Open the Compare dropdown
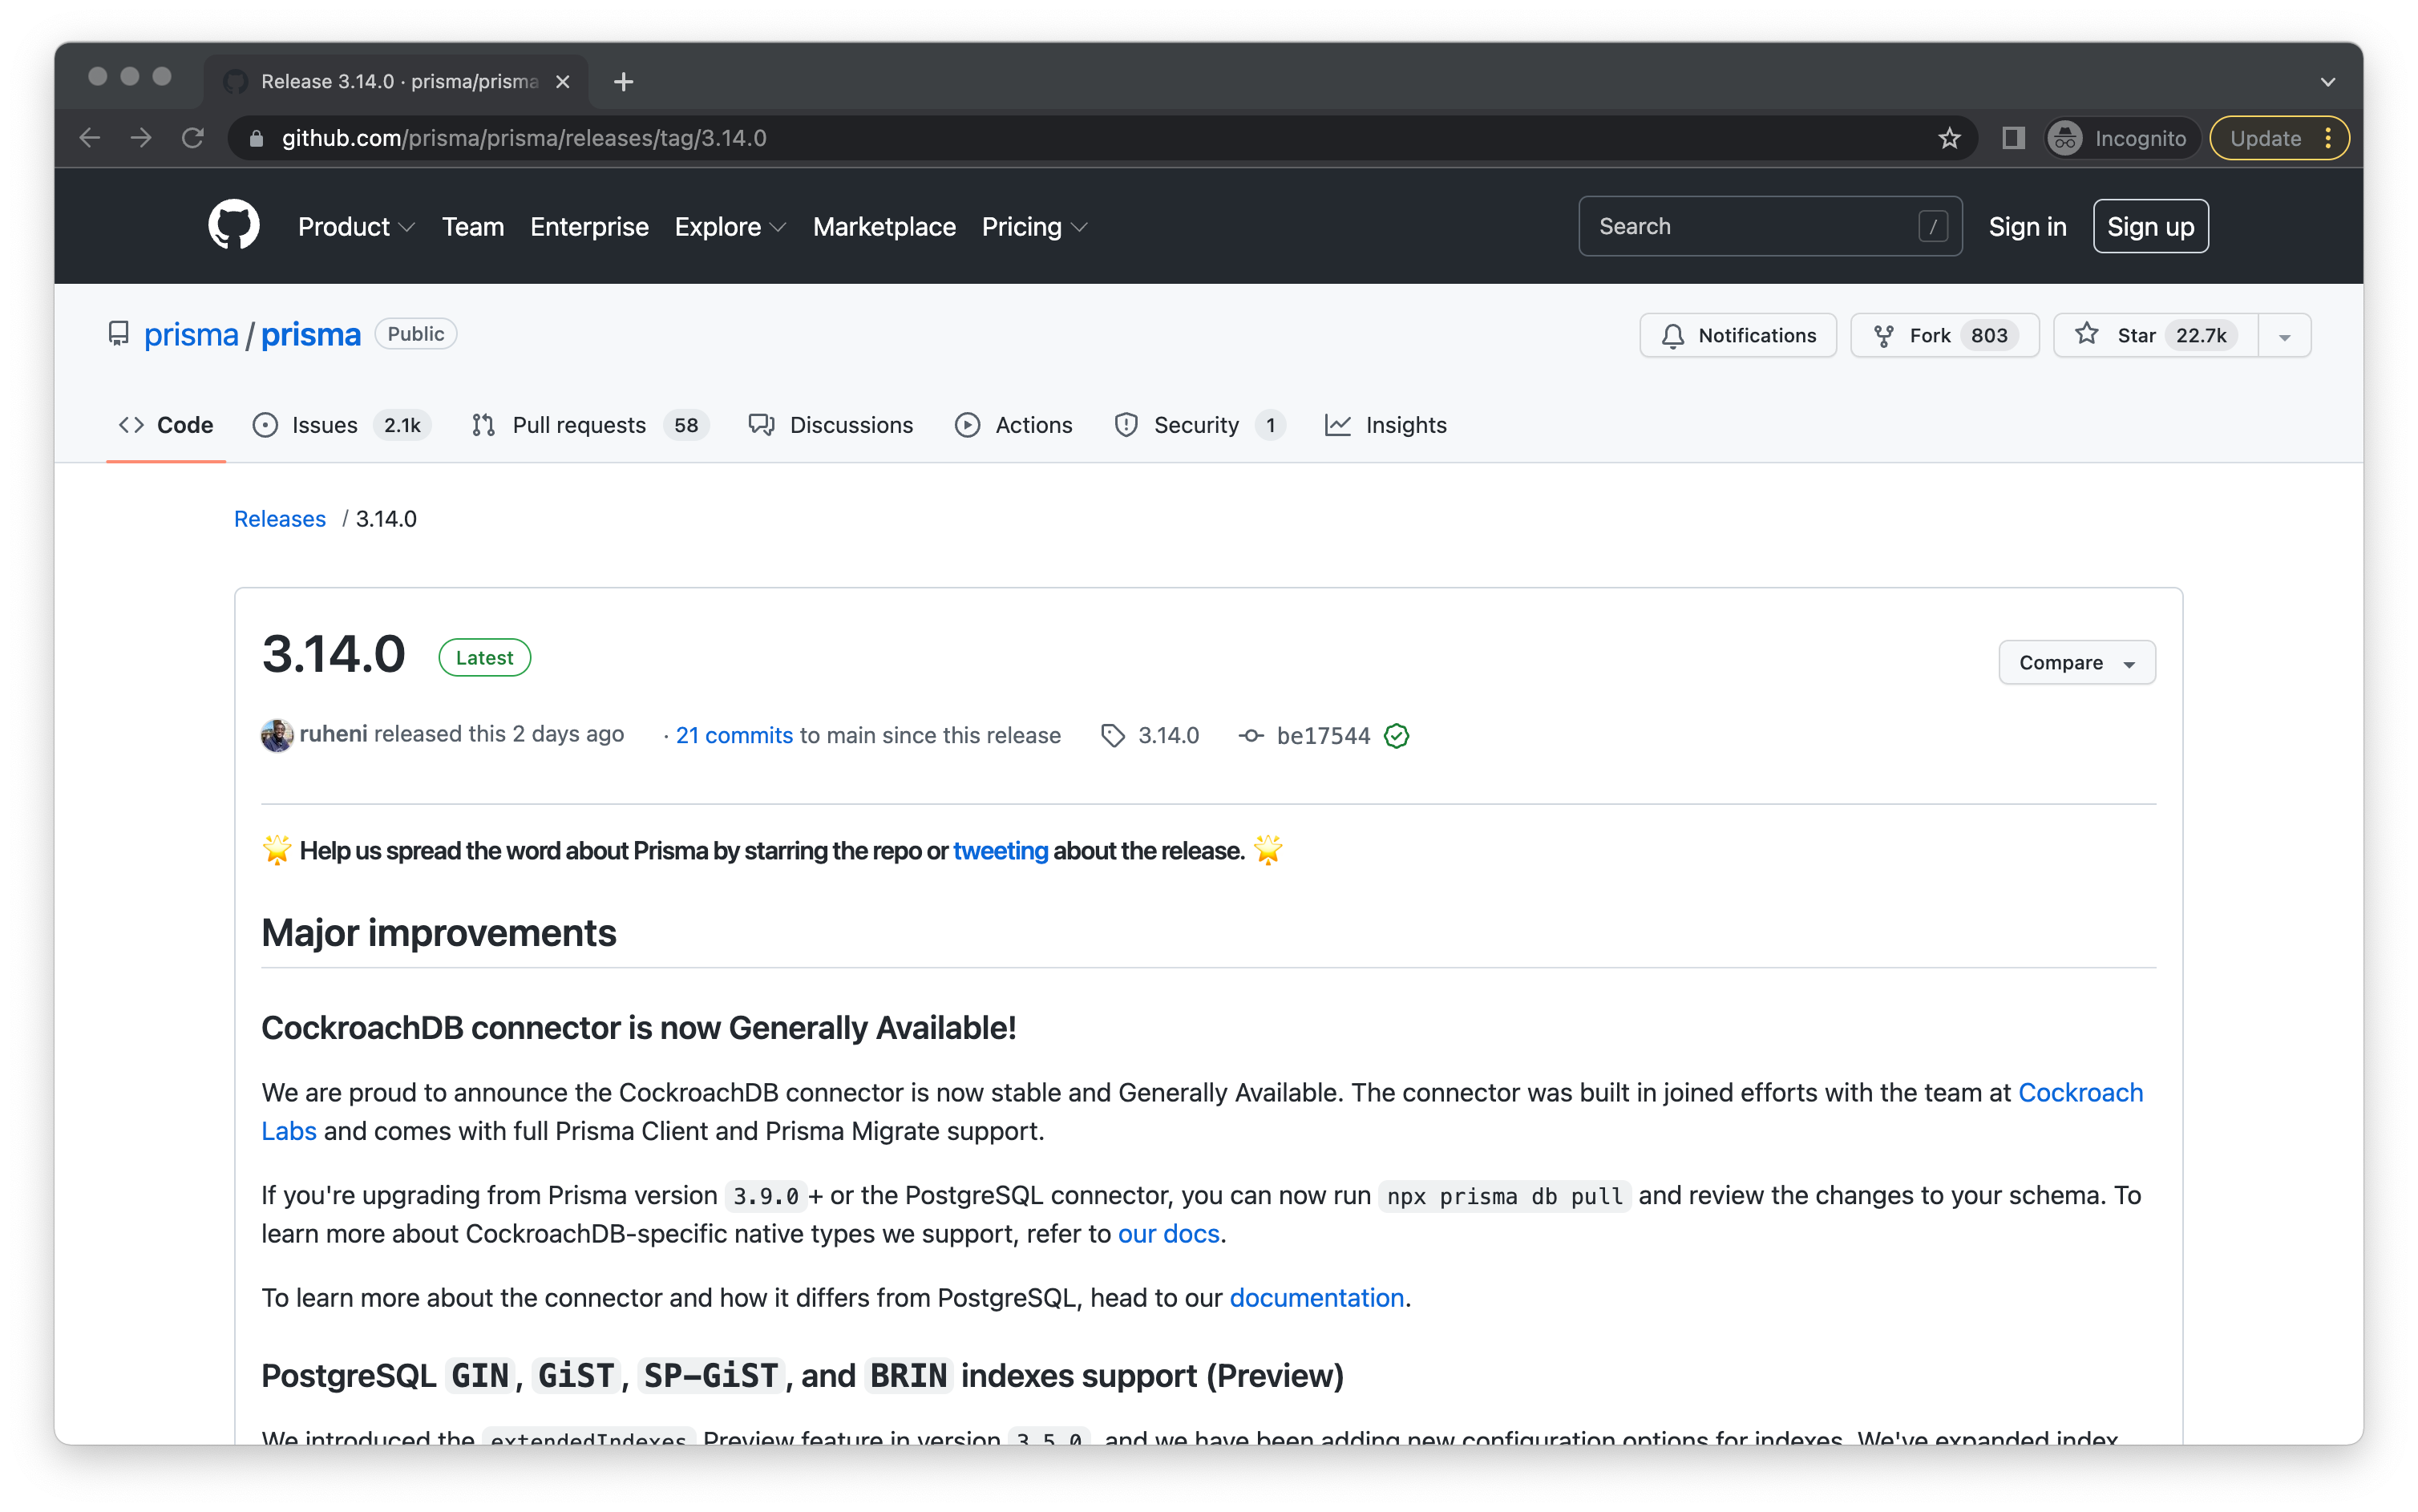Viewport: 2418px width, 1512px height. tap(2076, 663)
